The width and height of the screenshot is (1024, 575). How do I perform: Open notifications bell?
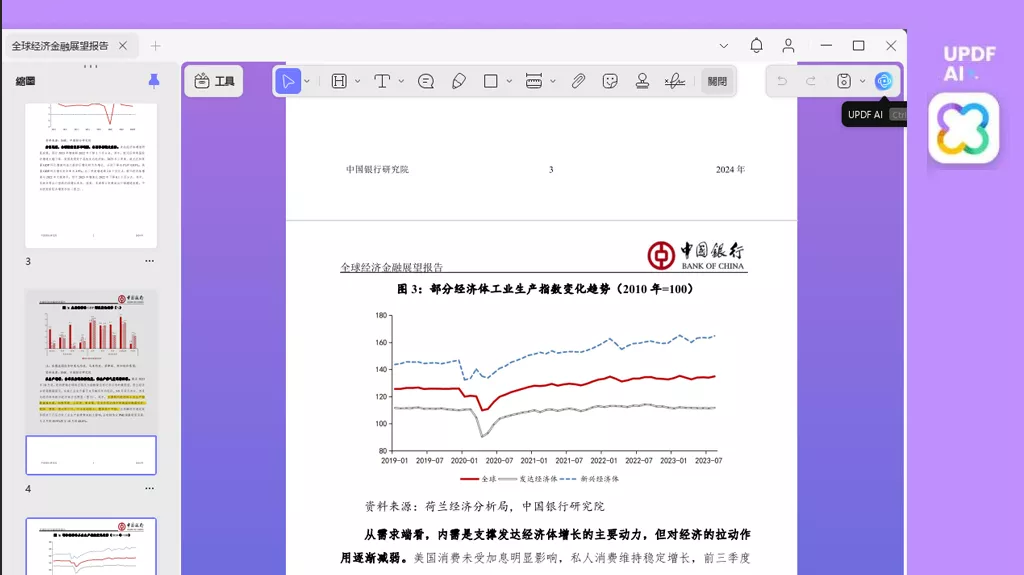click(756, 46)
